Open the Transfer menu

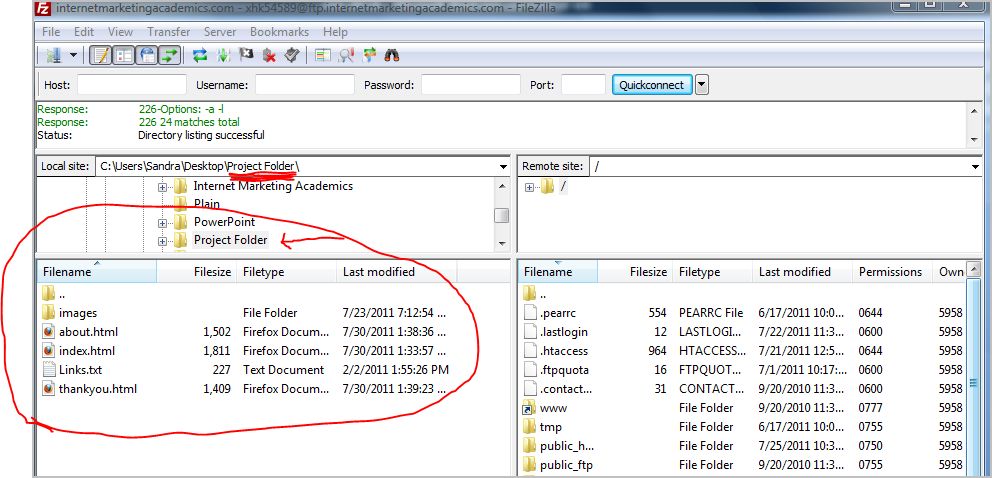coord(168,32)
